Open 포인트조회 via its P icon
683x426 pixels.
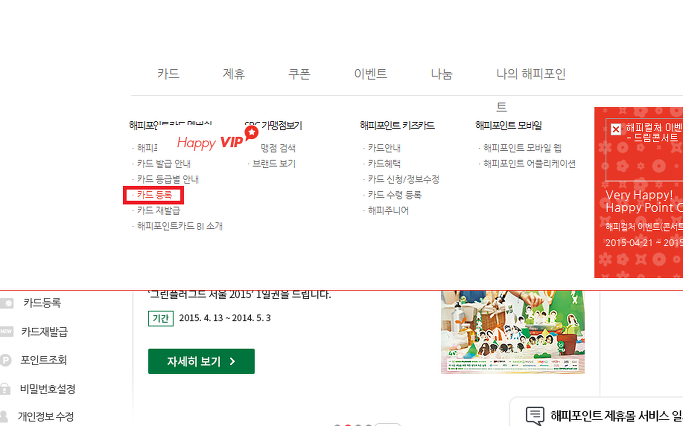click(5, 360)
